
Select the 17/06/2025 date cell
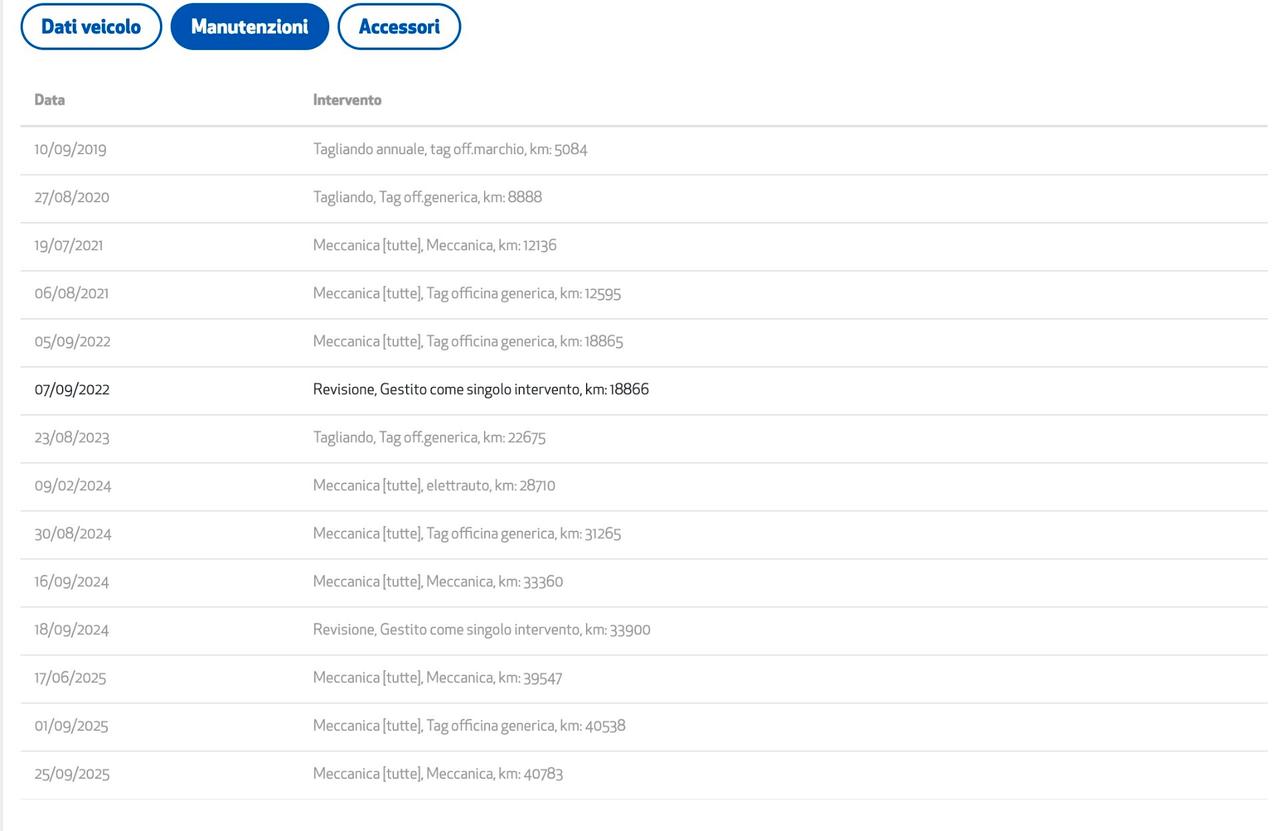click(x=70, y=678)
